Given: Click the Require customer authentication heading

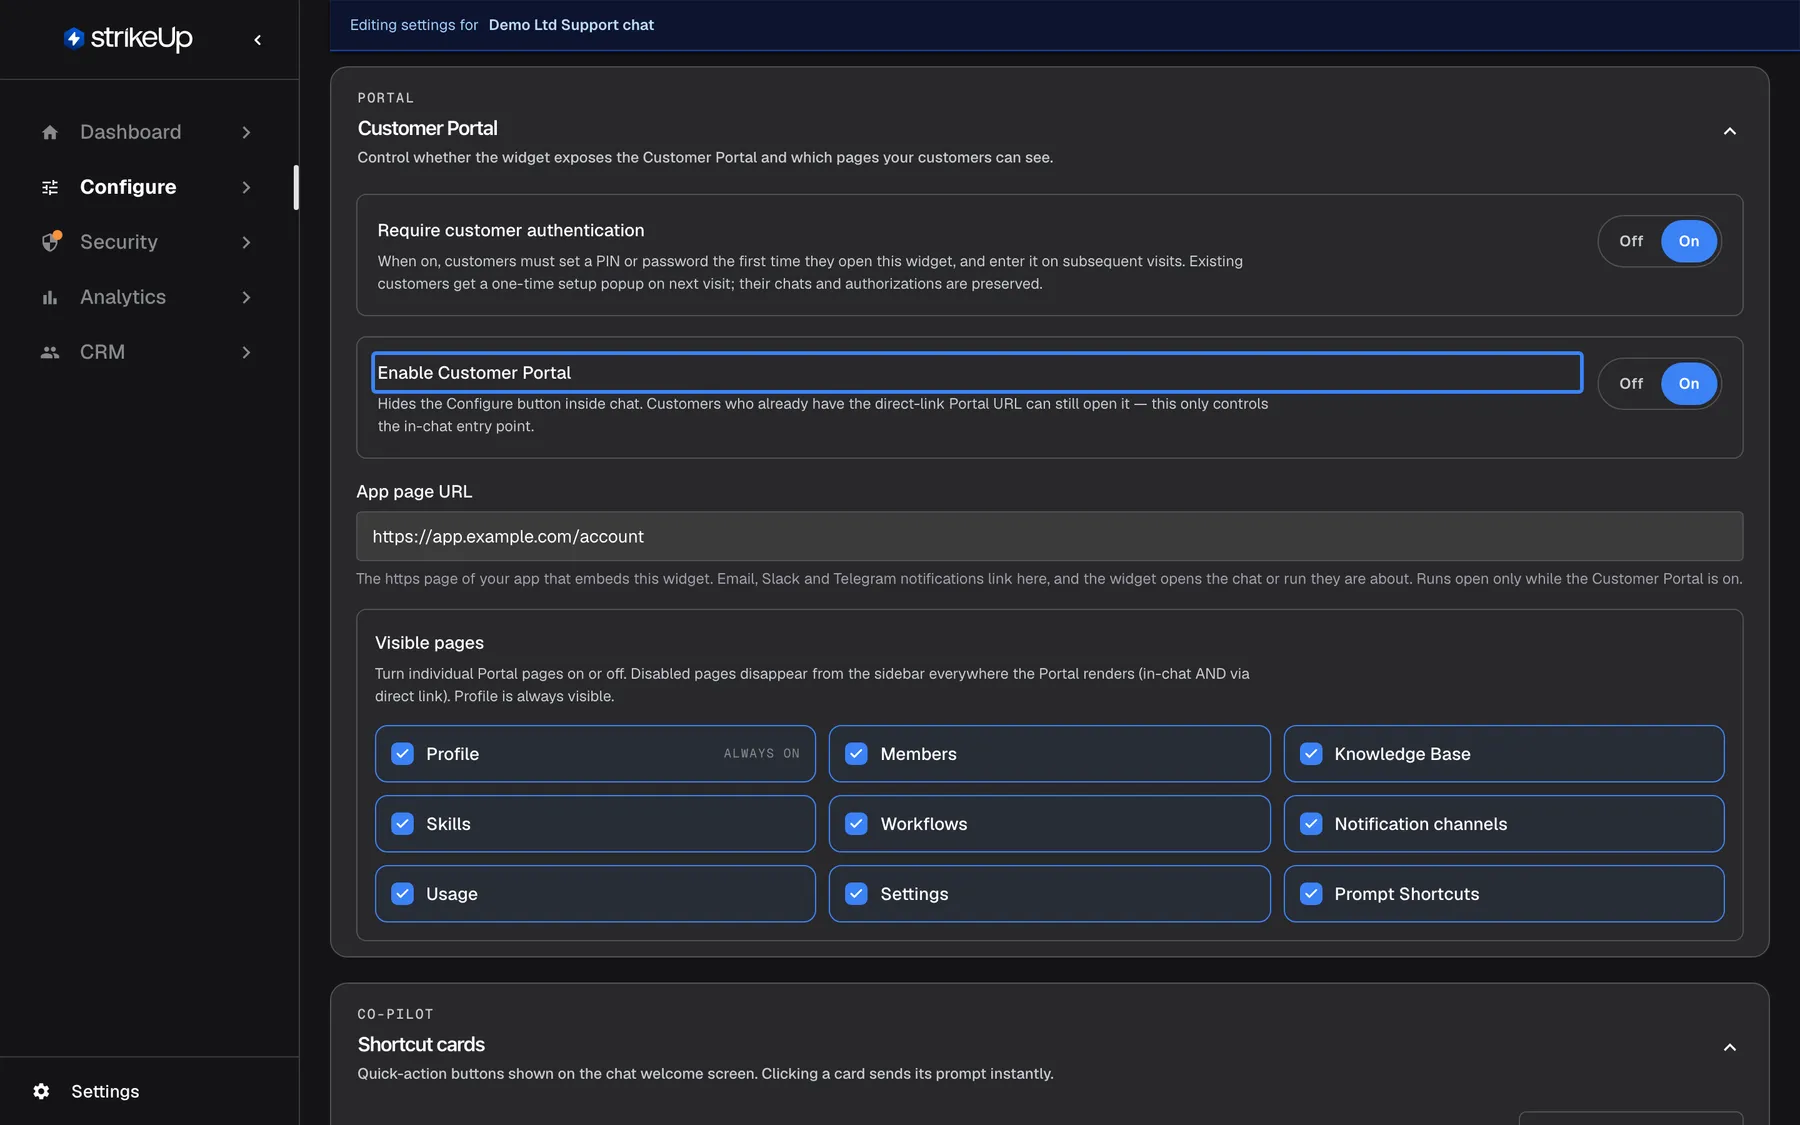Looking at the screenshot, I should point(511,231).
